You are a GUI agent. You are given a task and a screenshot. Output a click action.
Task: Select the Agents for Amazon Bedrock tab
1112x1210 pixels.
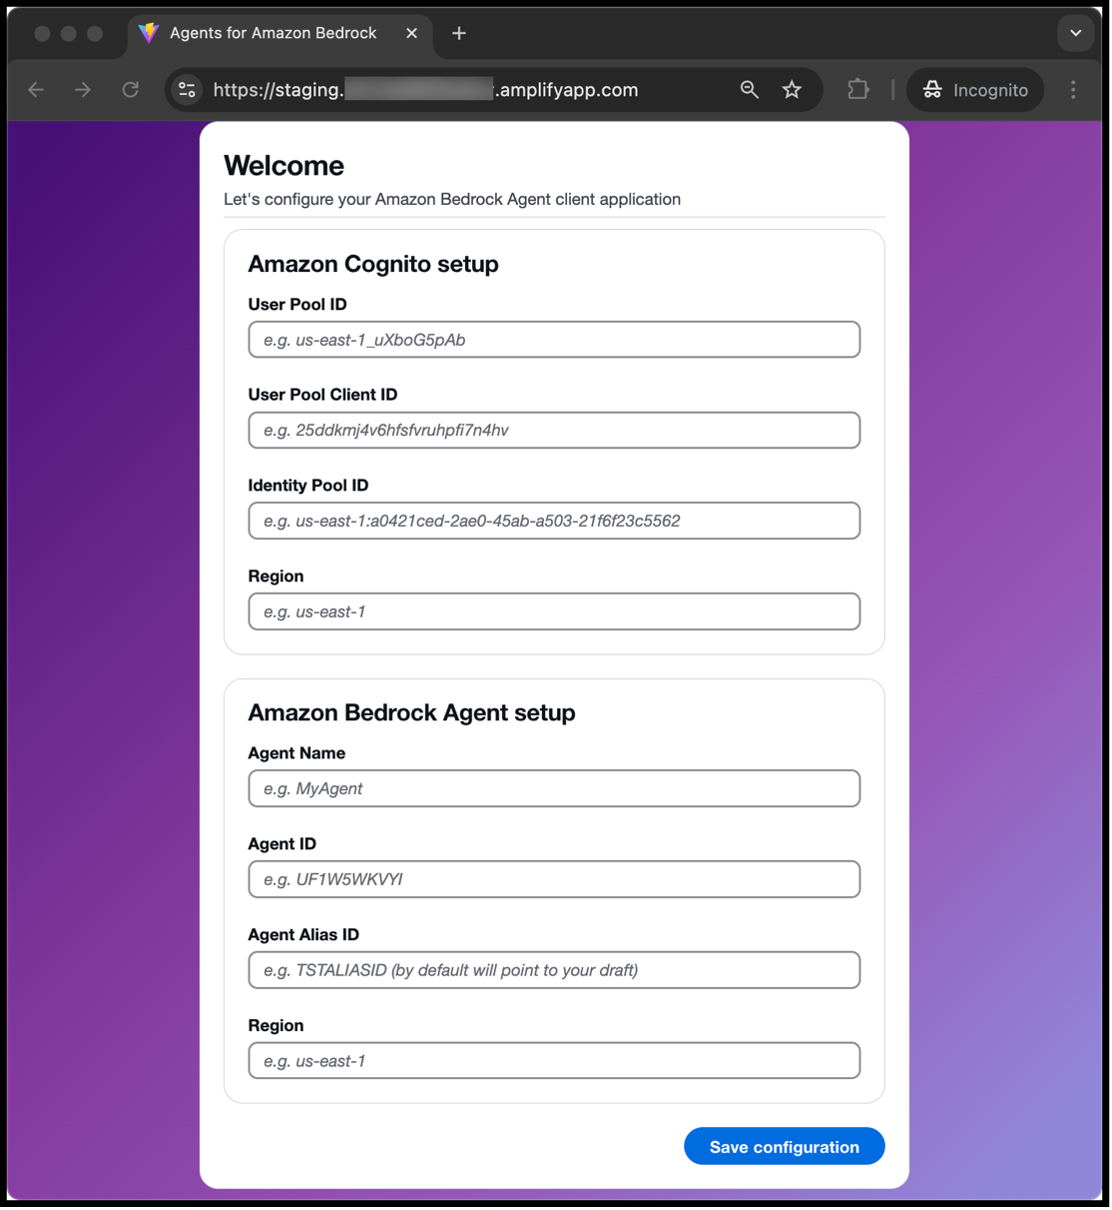point(280,34)
